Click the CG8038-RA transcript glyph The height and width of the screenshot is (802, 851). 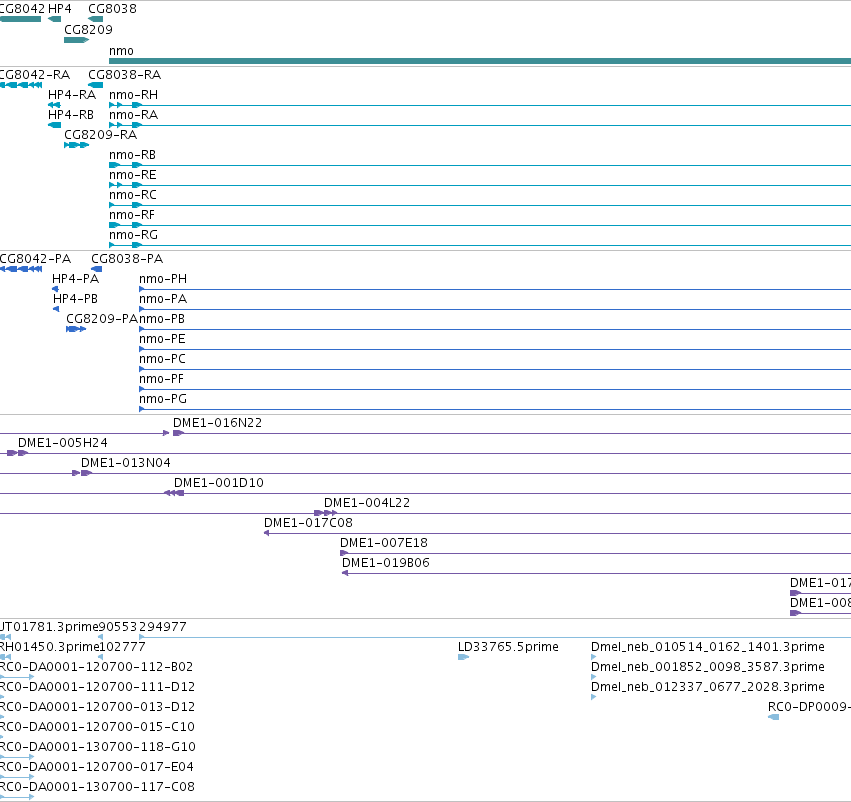coord(96,85)
